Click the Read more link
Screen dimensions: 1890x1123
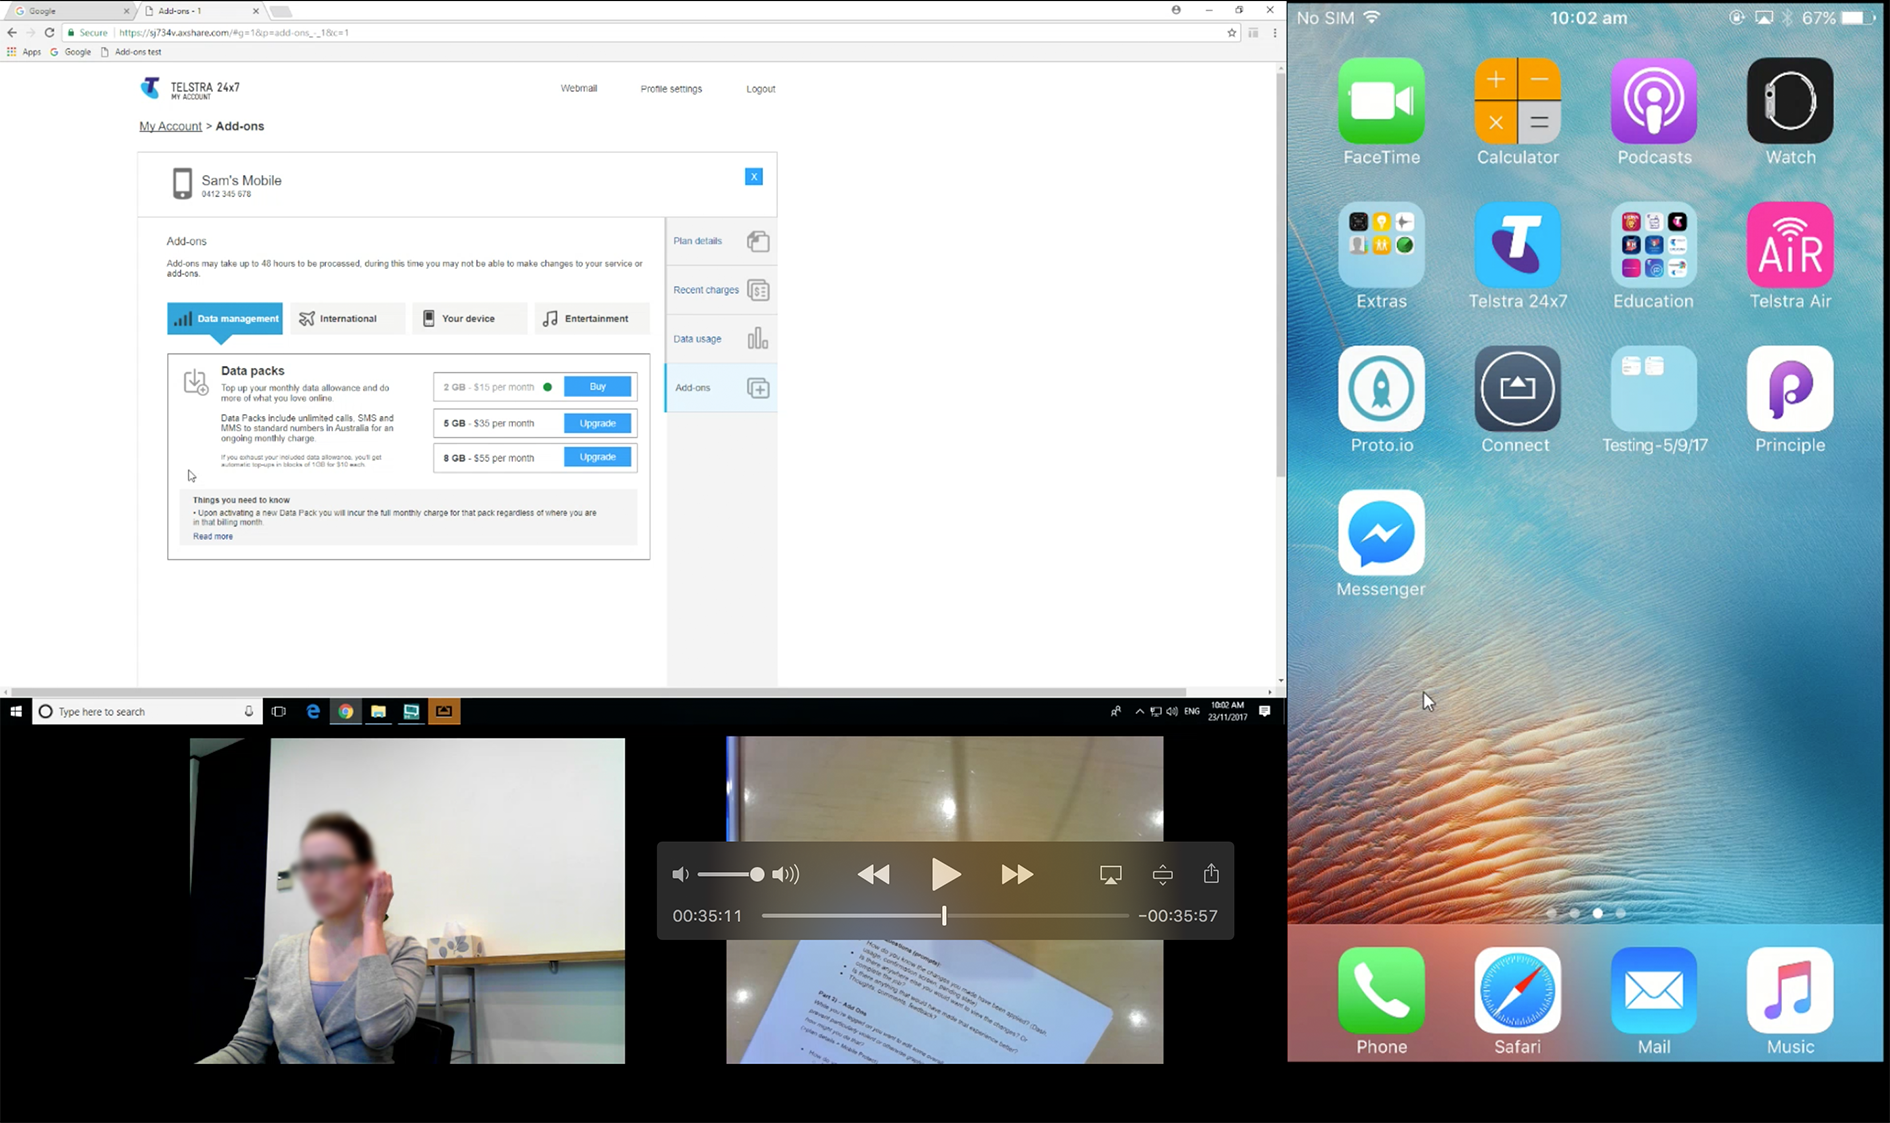tap(213, 537)
